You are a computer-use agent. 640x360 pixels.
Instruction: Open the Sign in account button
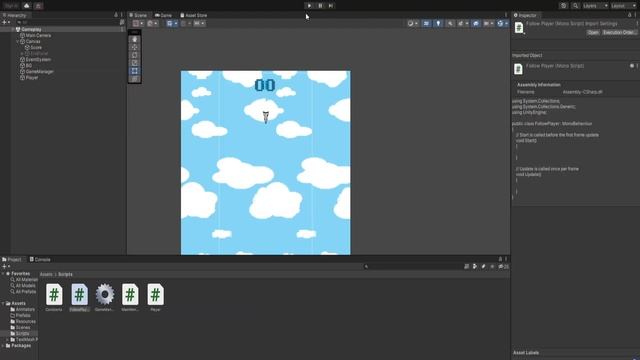11,6
